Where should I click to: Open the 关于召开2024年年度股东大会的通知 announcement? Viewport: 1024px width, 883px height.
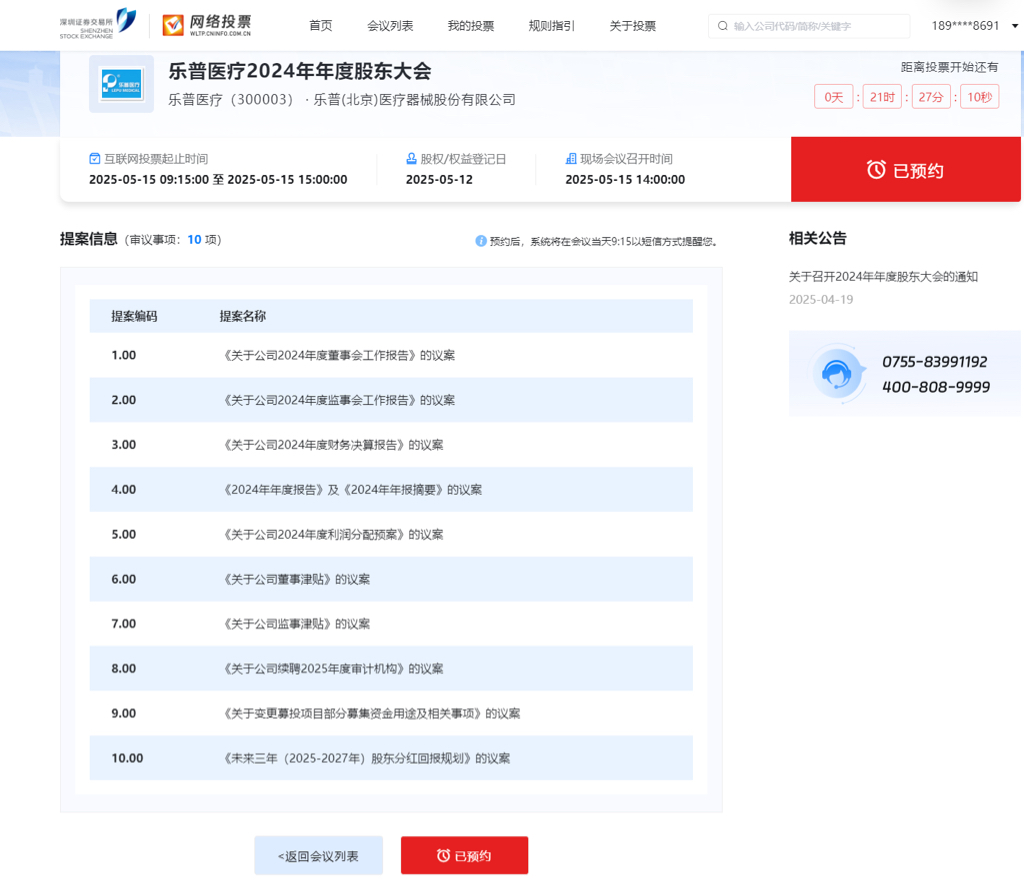(x=883, y=276)
